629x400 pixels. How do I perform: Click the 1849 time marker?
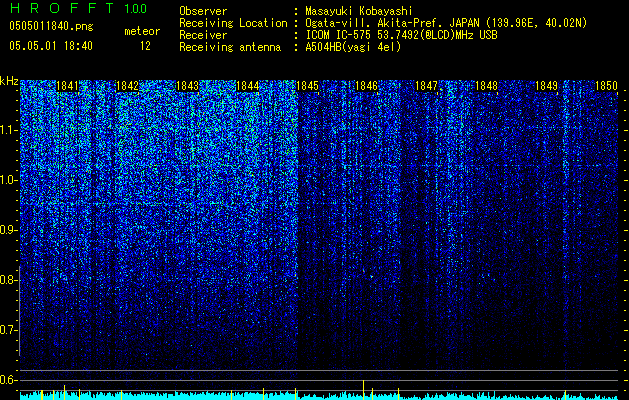(546, 86)
